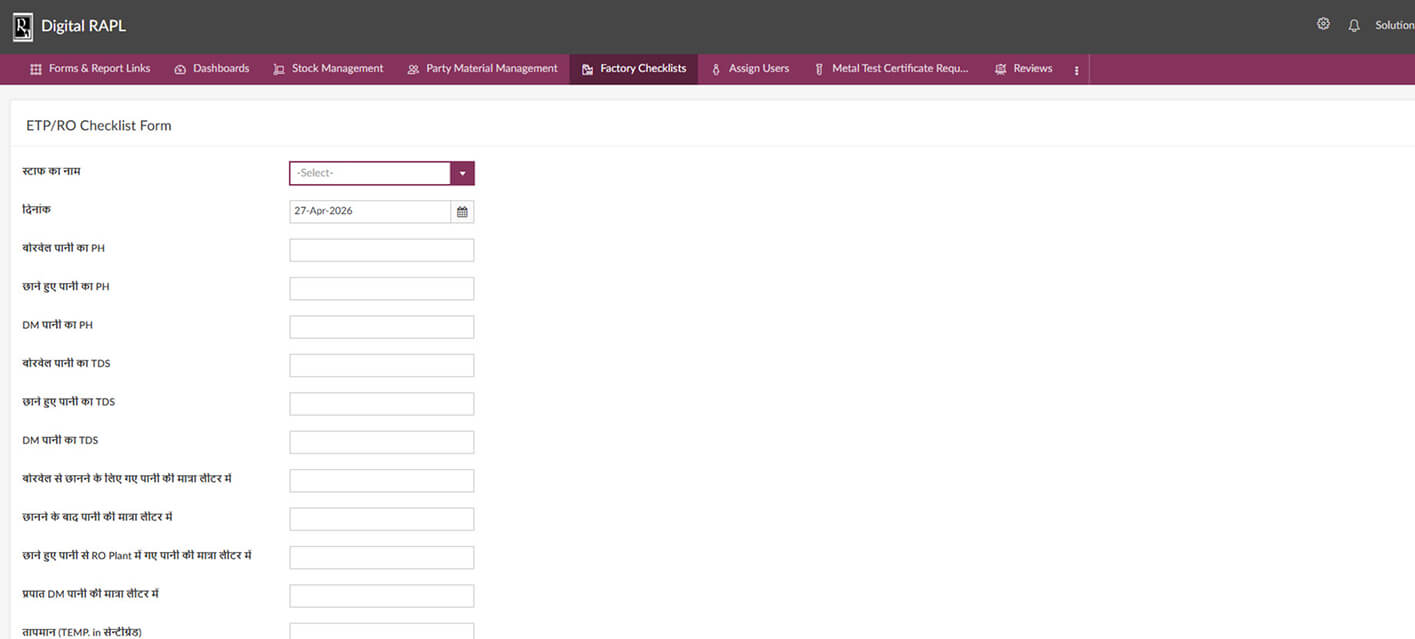Open the more tabs vertical dots menu
Screen dimensions: 1415x639
(x=1076, y=70)
